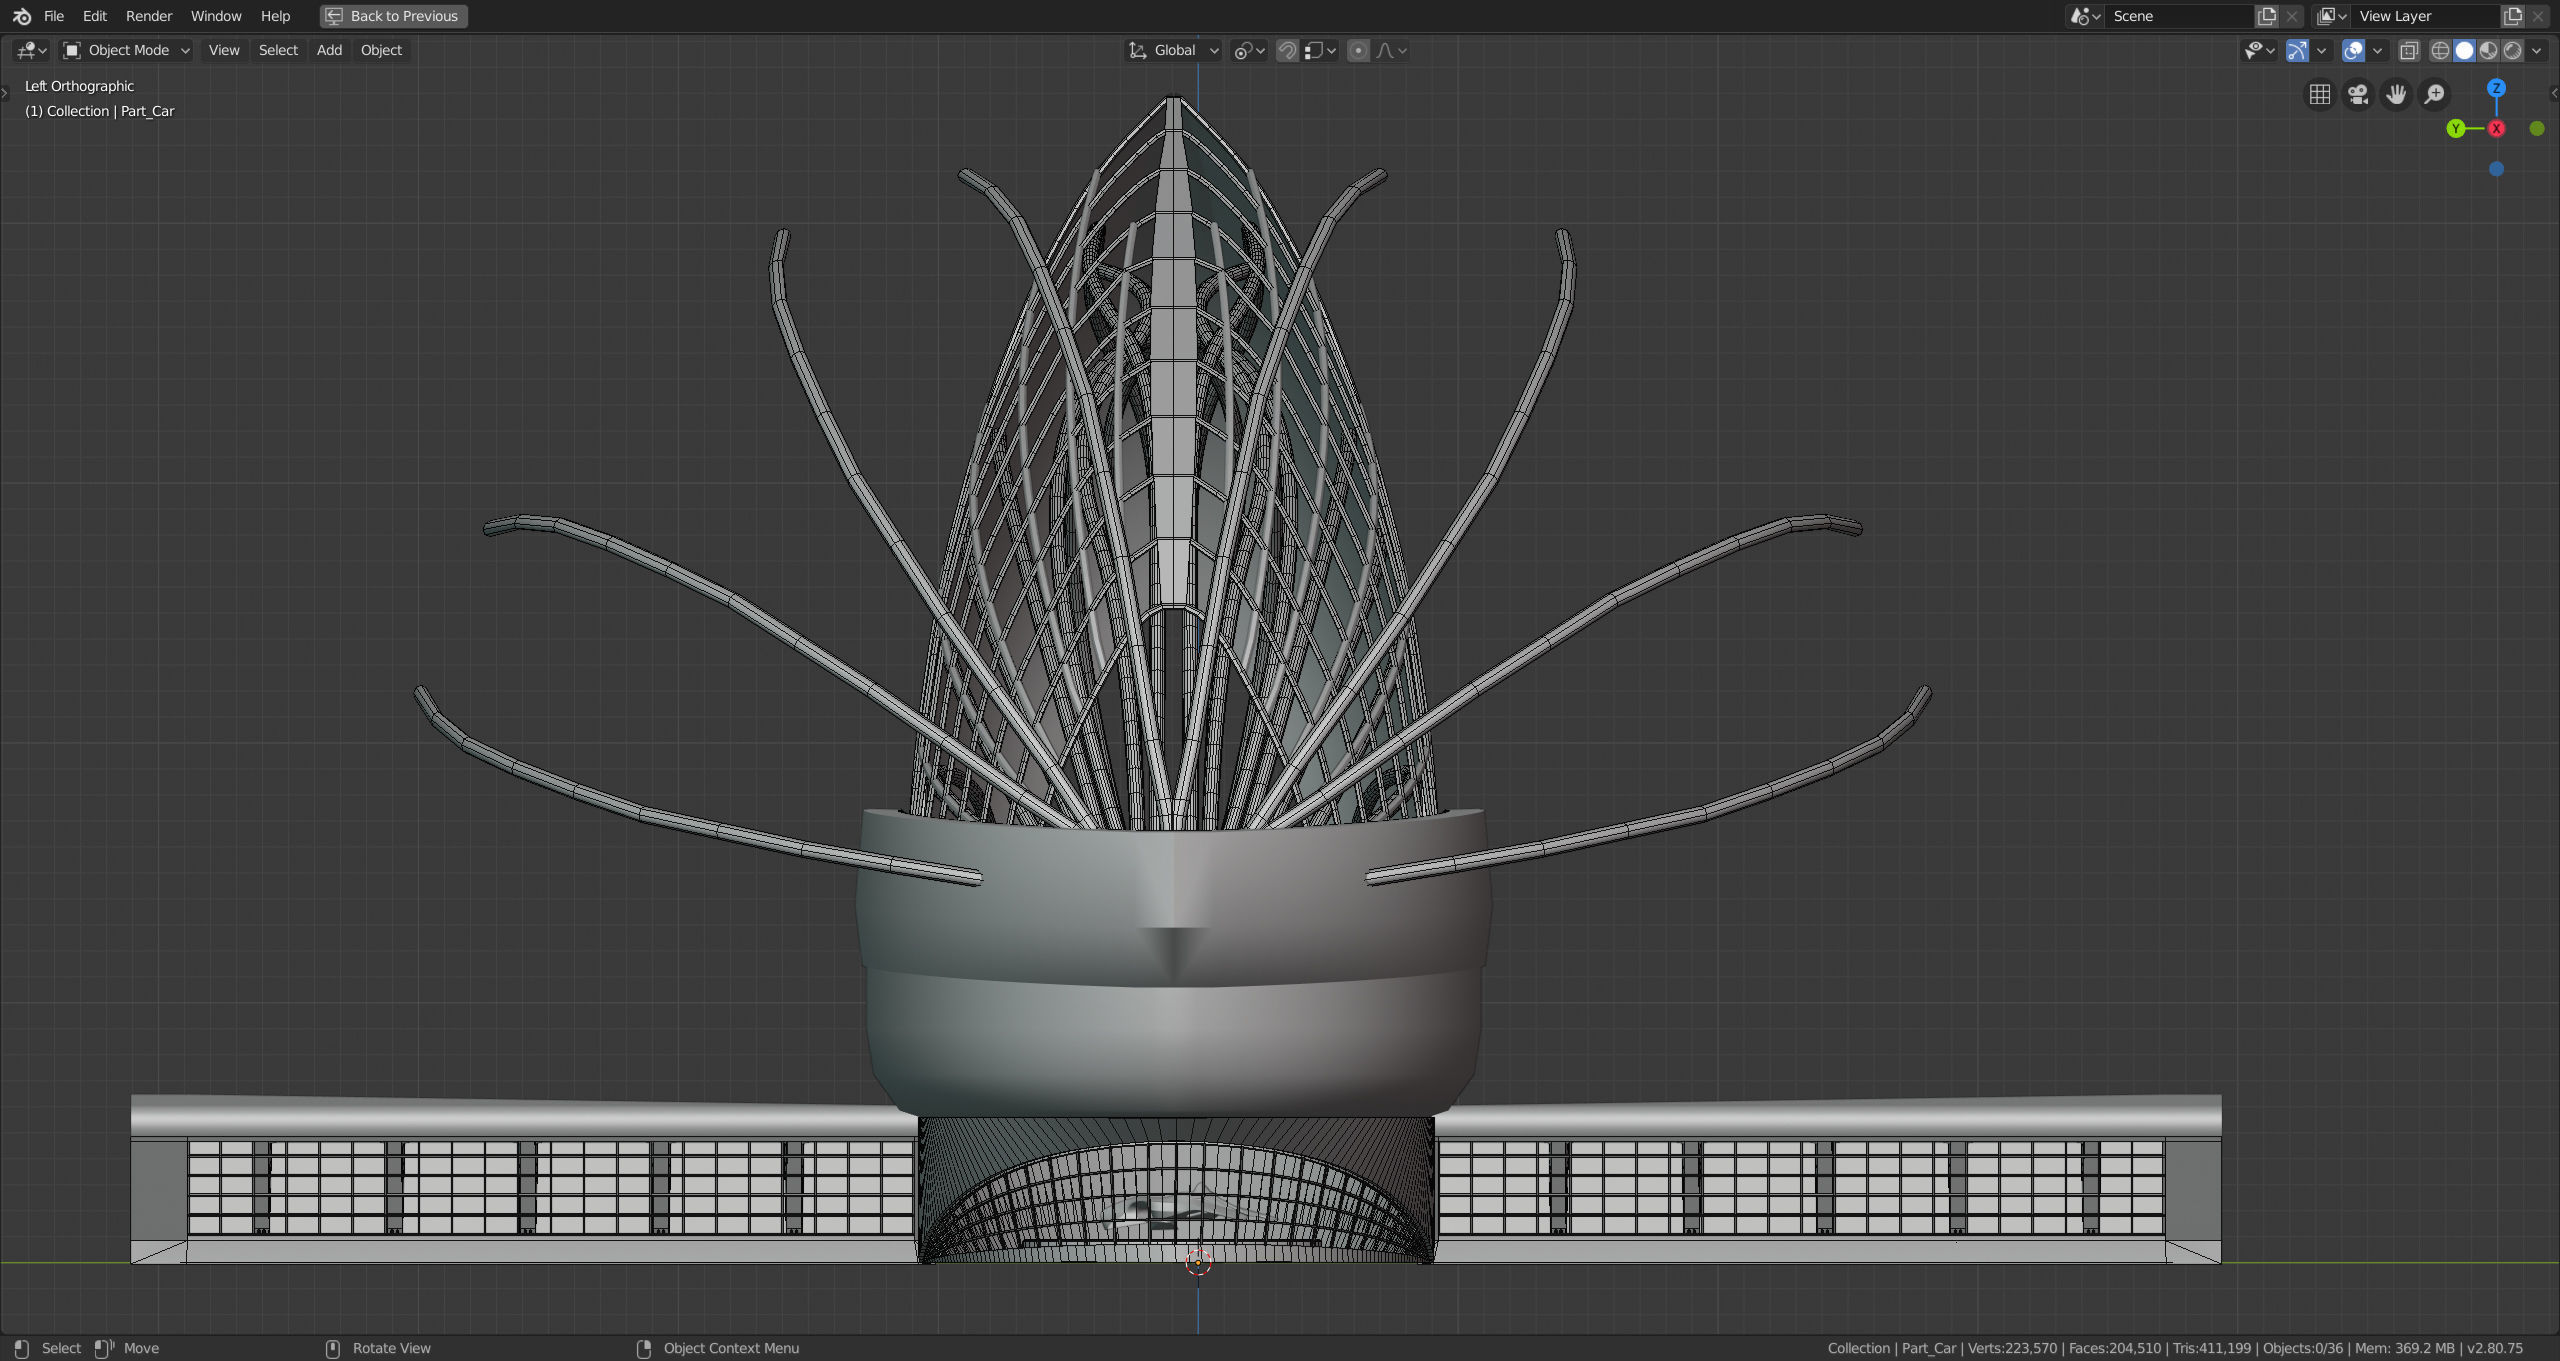Click the Z axis on navigation gizmo

coord(2496,88)
